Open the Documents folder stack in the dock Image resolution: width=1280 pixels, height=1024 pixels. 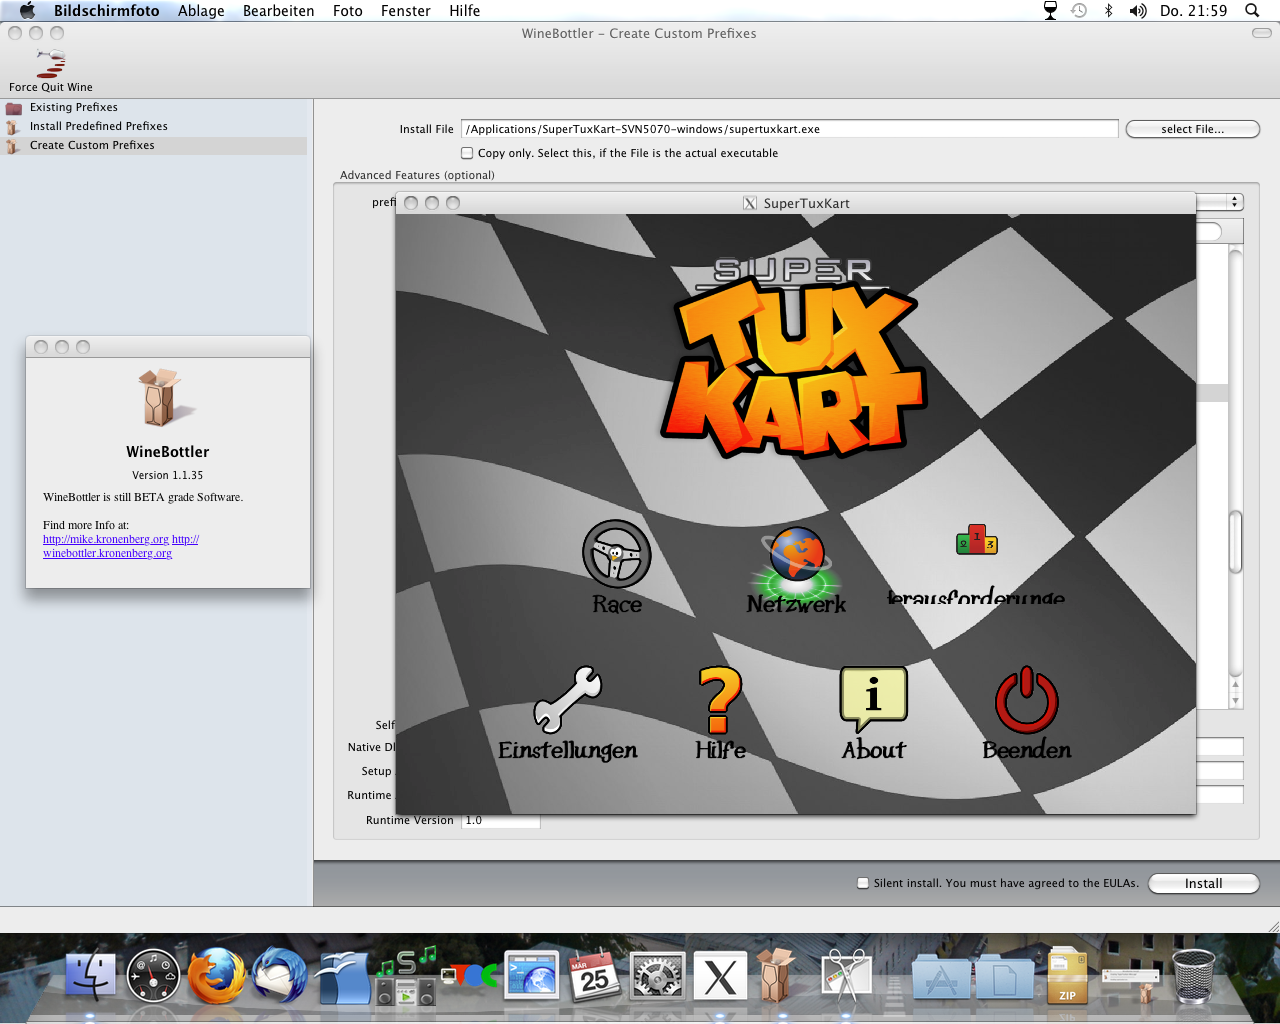tap(1004, 978)
